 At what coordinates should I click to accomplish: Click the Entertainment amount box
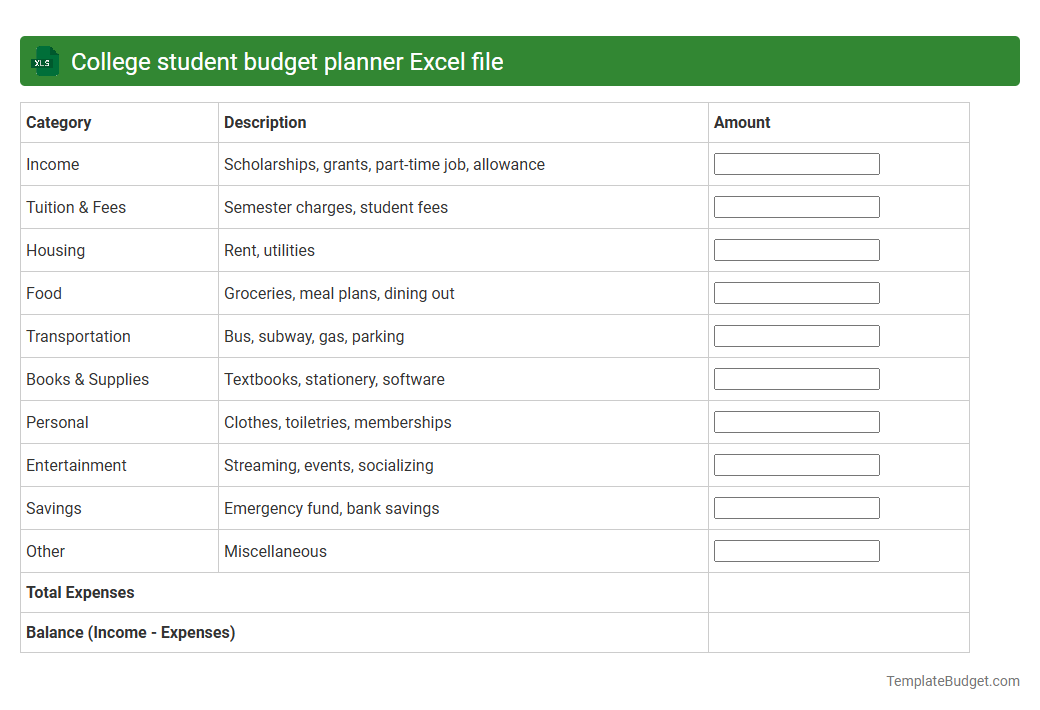pos(796,464)
